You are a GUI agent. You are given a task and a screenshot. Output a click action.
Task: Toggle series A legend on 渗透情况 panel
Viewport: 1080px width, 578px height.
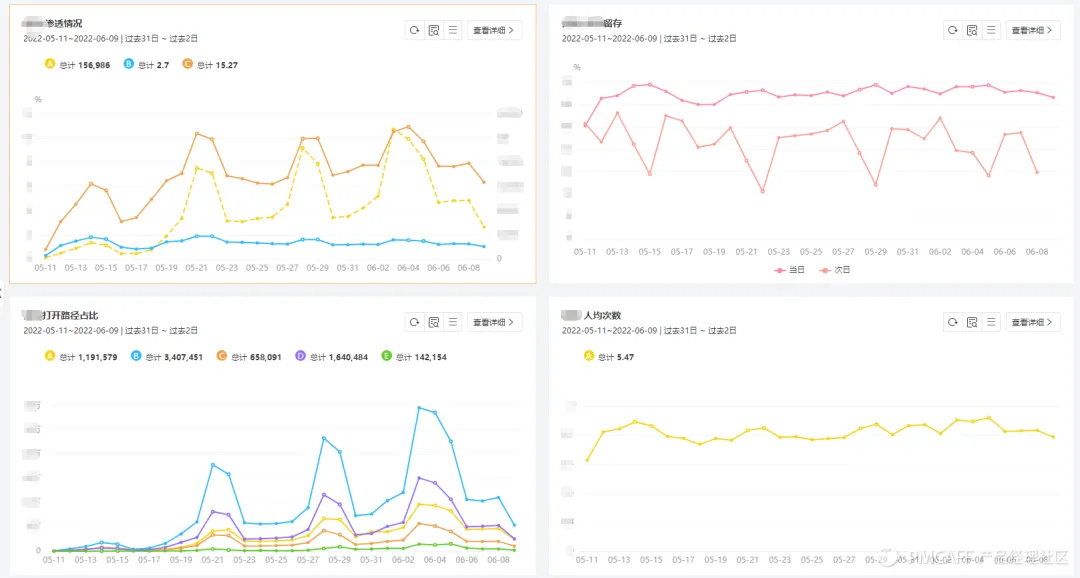(48, 64)
